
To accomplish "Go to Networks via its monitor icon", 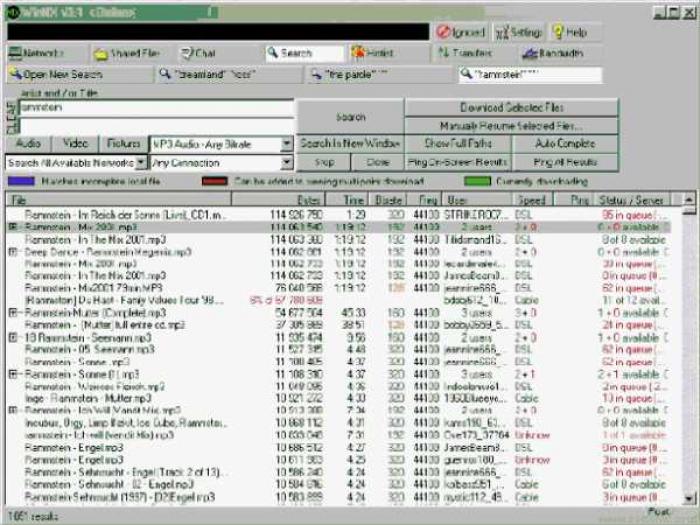I will coord(15,53).
